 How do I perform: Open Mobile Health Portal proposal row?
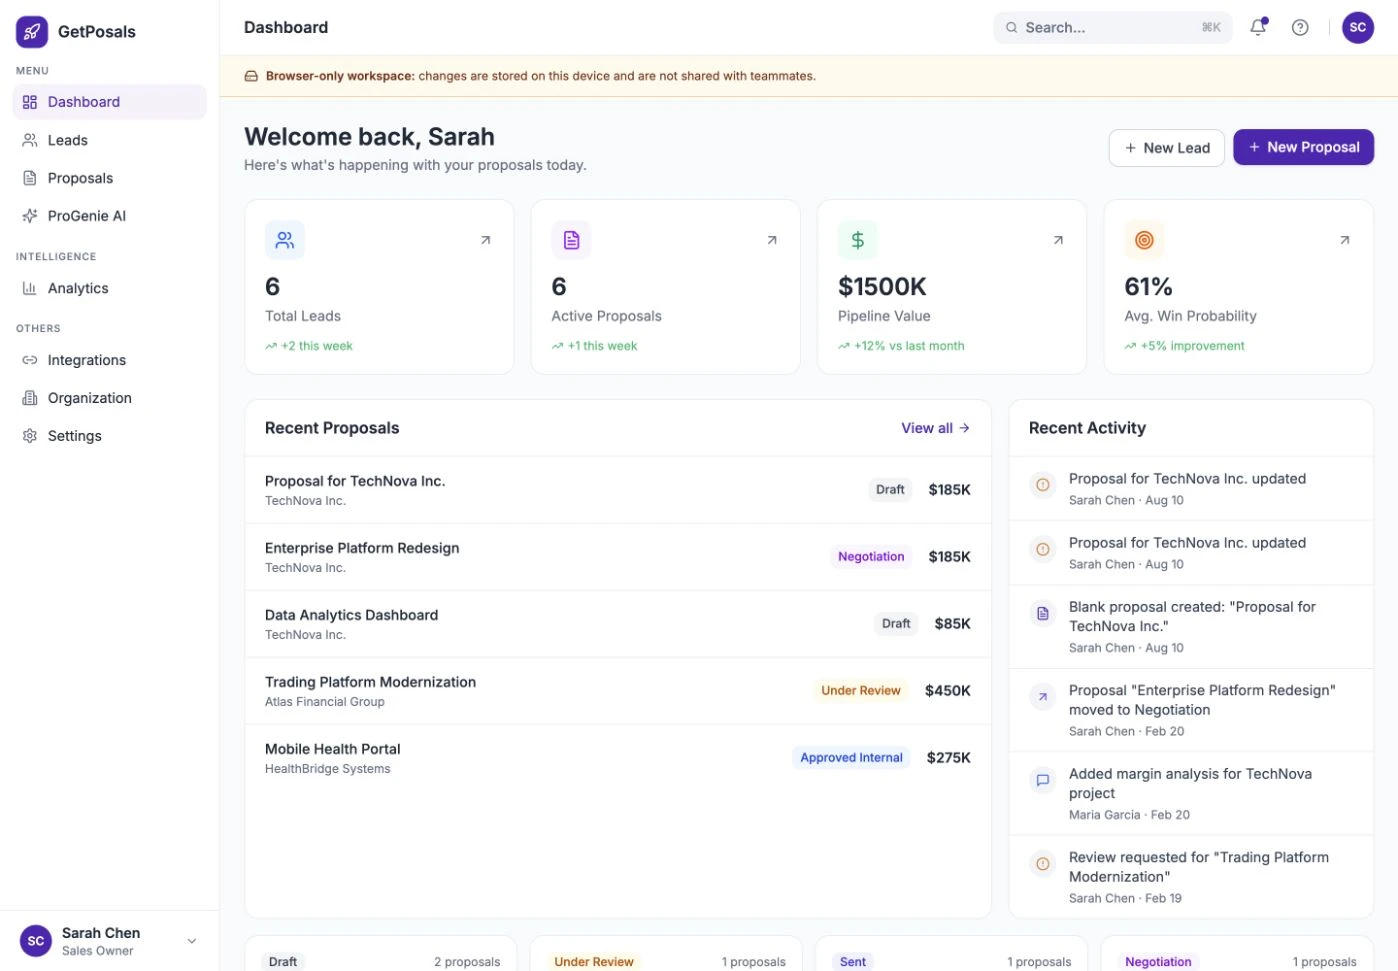pyautogui.click(x=618, y=758)
